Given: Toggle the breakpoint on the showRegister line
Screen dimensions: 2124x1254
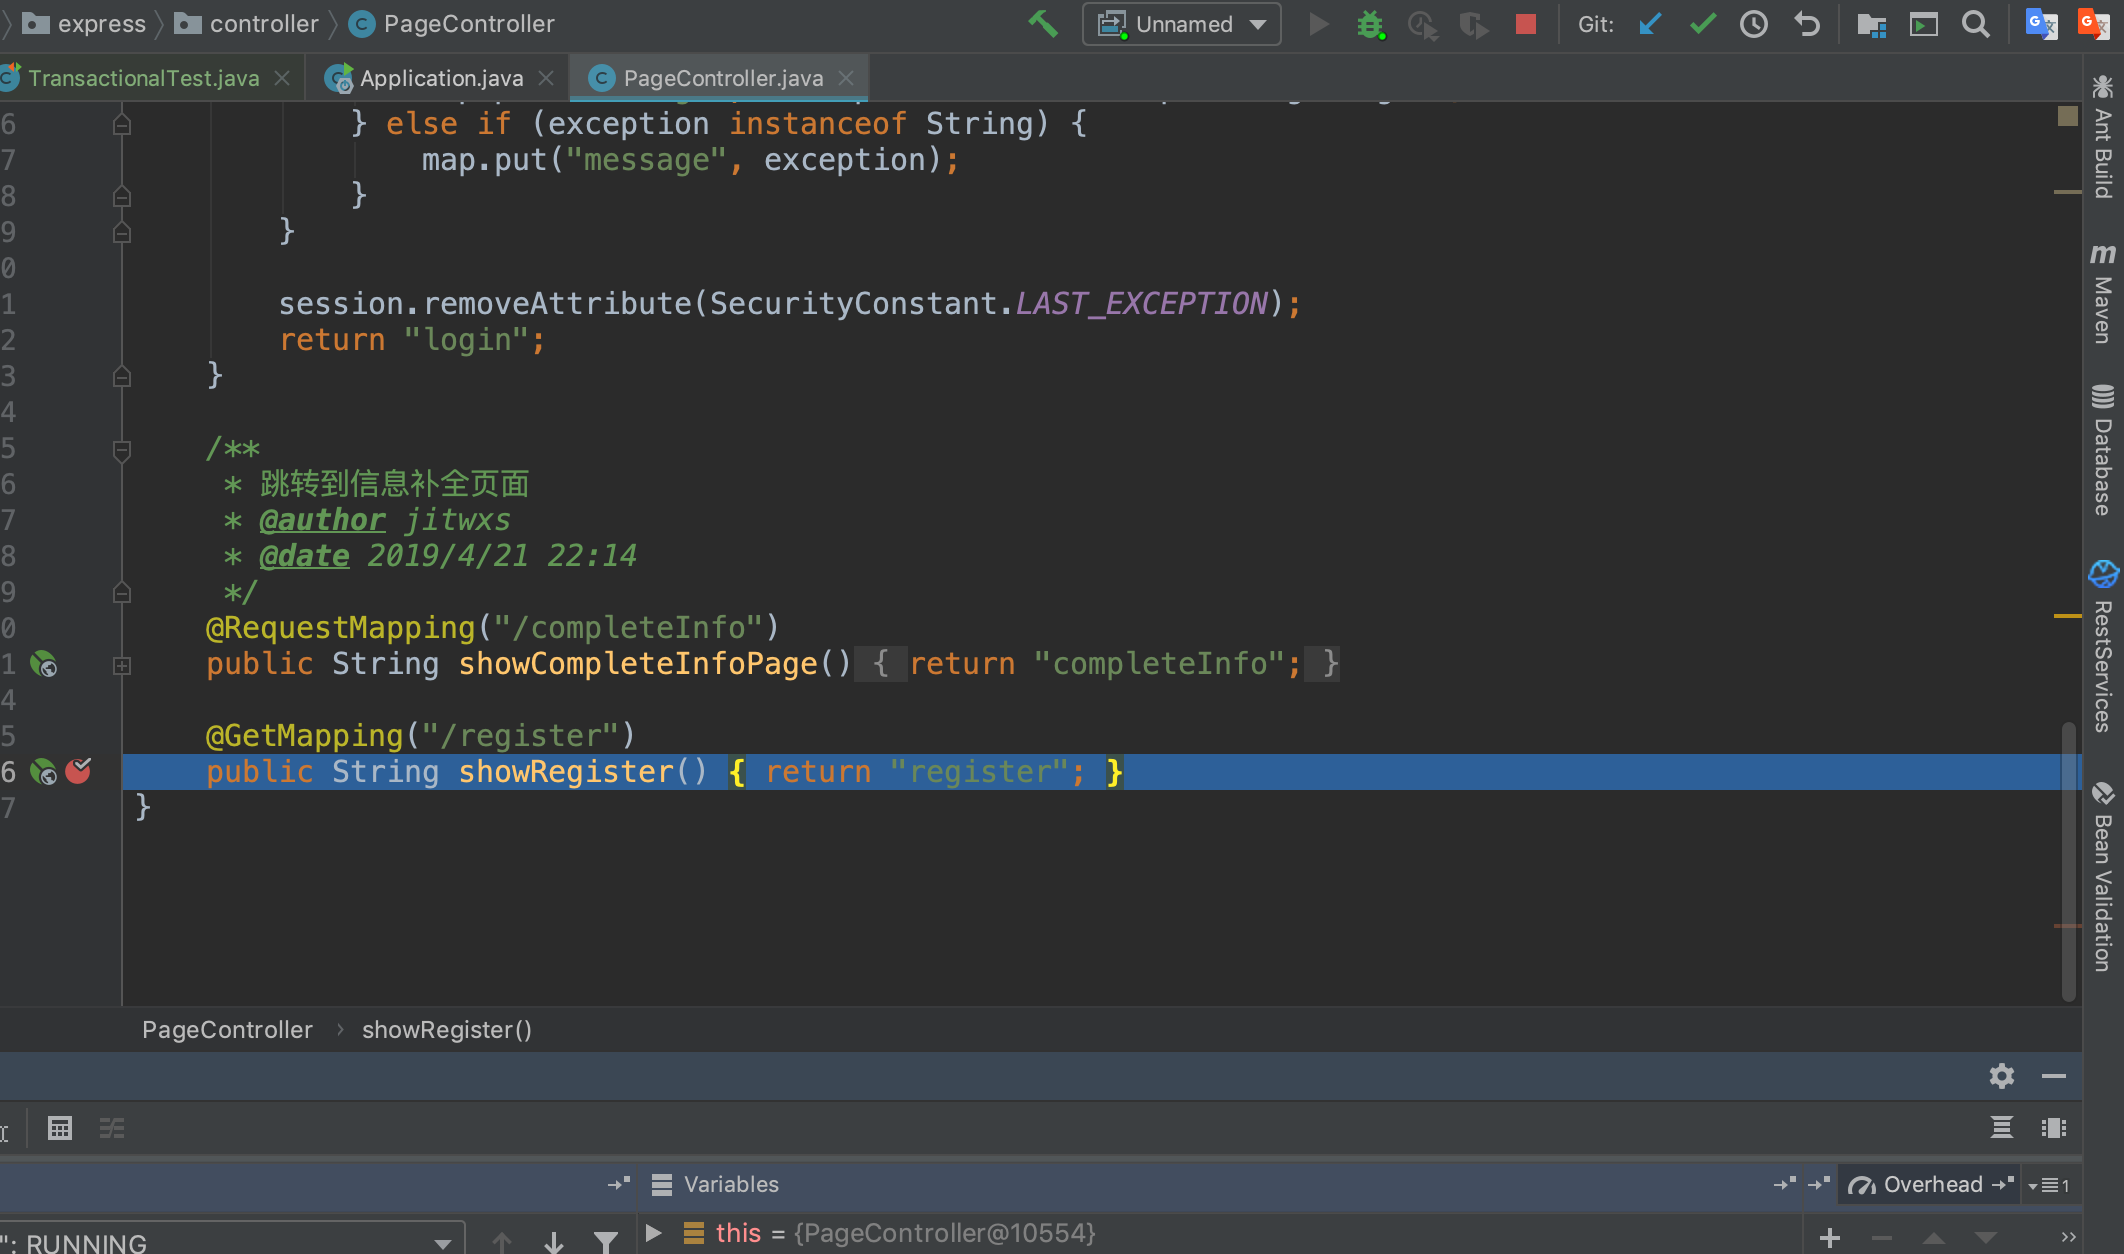Looking at the screenshot, I should click(78, 771).
